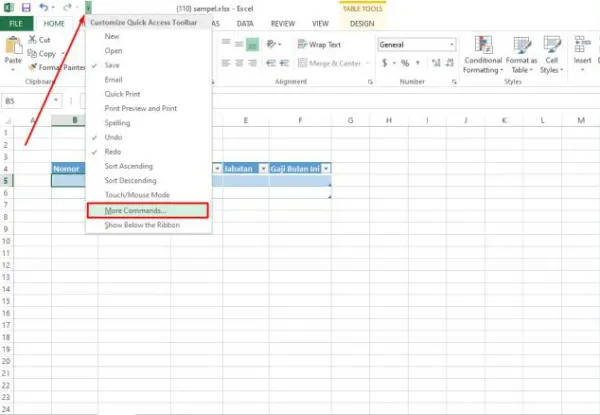The width and height of the screenshot is (600, 415).
Task: Apply Percent Style format
Action: coord(405,63)
